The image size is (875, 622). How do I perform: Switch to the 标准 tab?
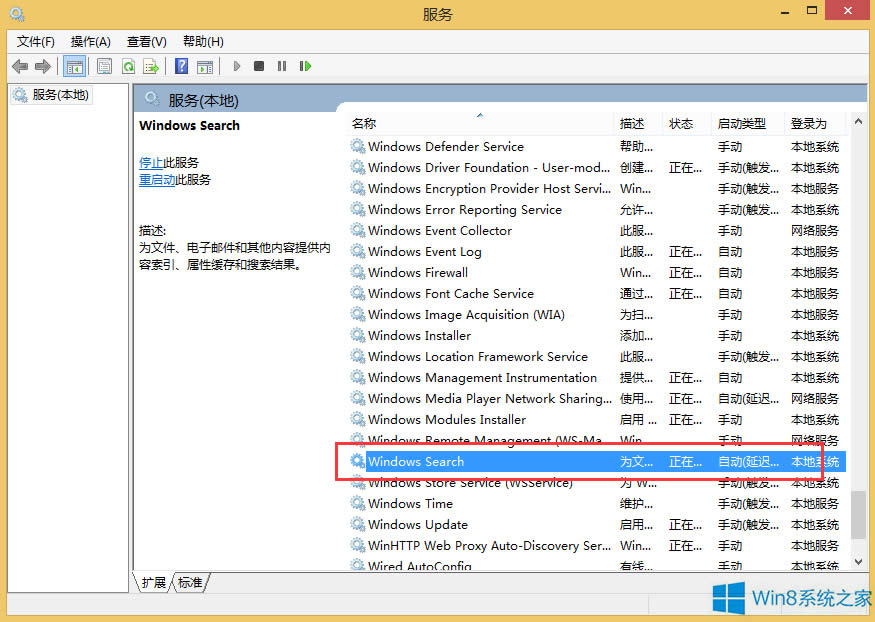190,583
